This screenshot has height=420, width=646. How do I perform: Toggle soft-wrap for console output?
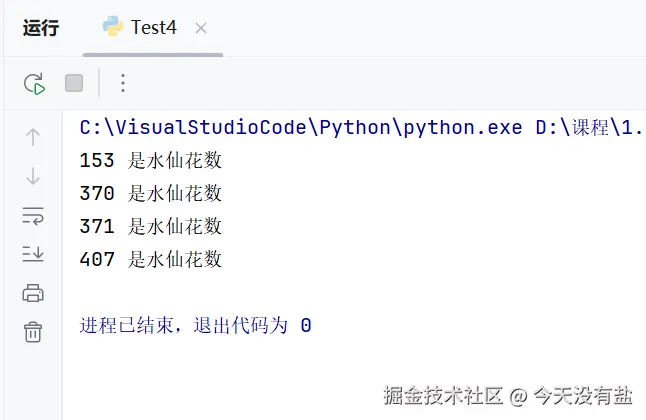[33, 215]
